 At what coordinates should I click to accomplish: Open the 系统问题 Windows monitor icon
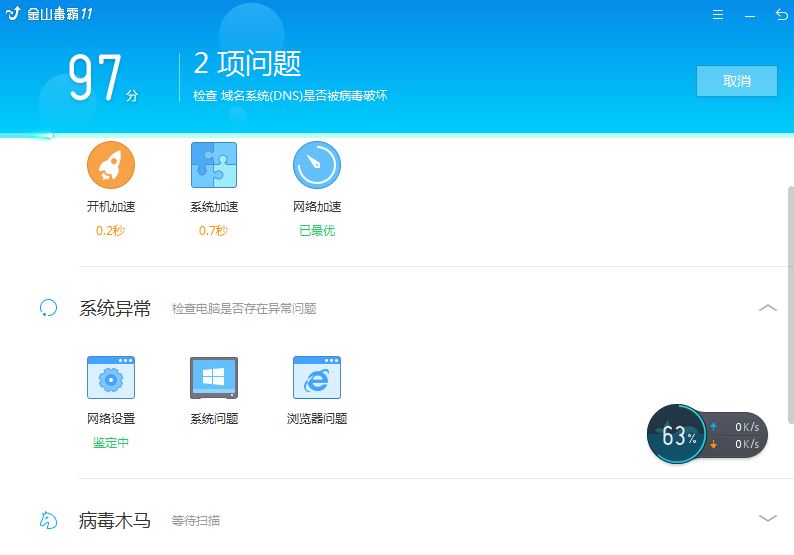tap(214, 378)
